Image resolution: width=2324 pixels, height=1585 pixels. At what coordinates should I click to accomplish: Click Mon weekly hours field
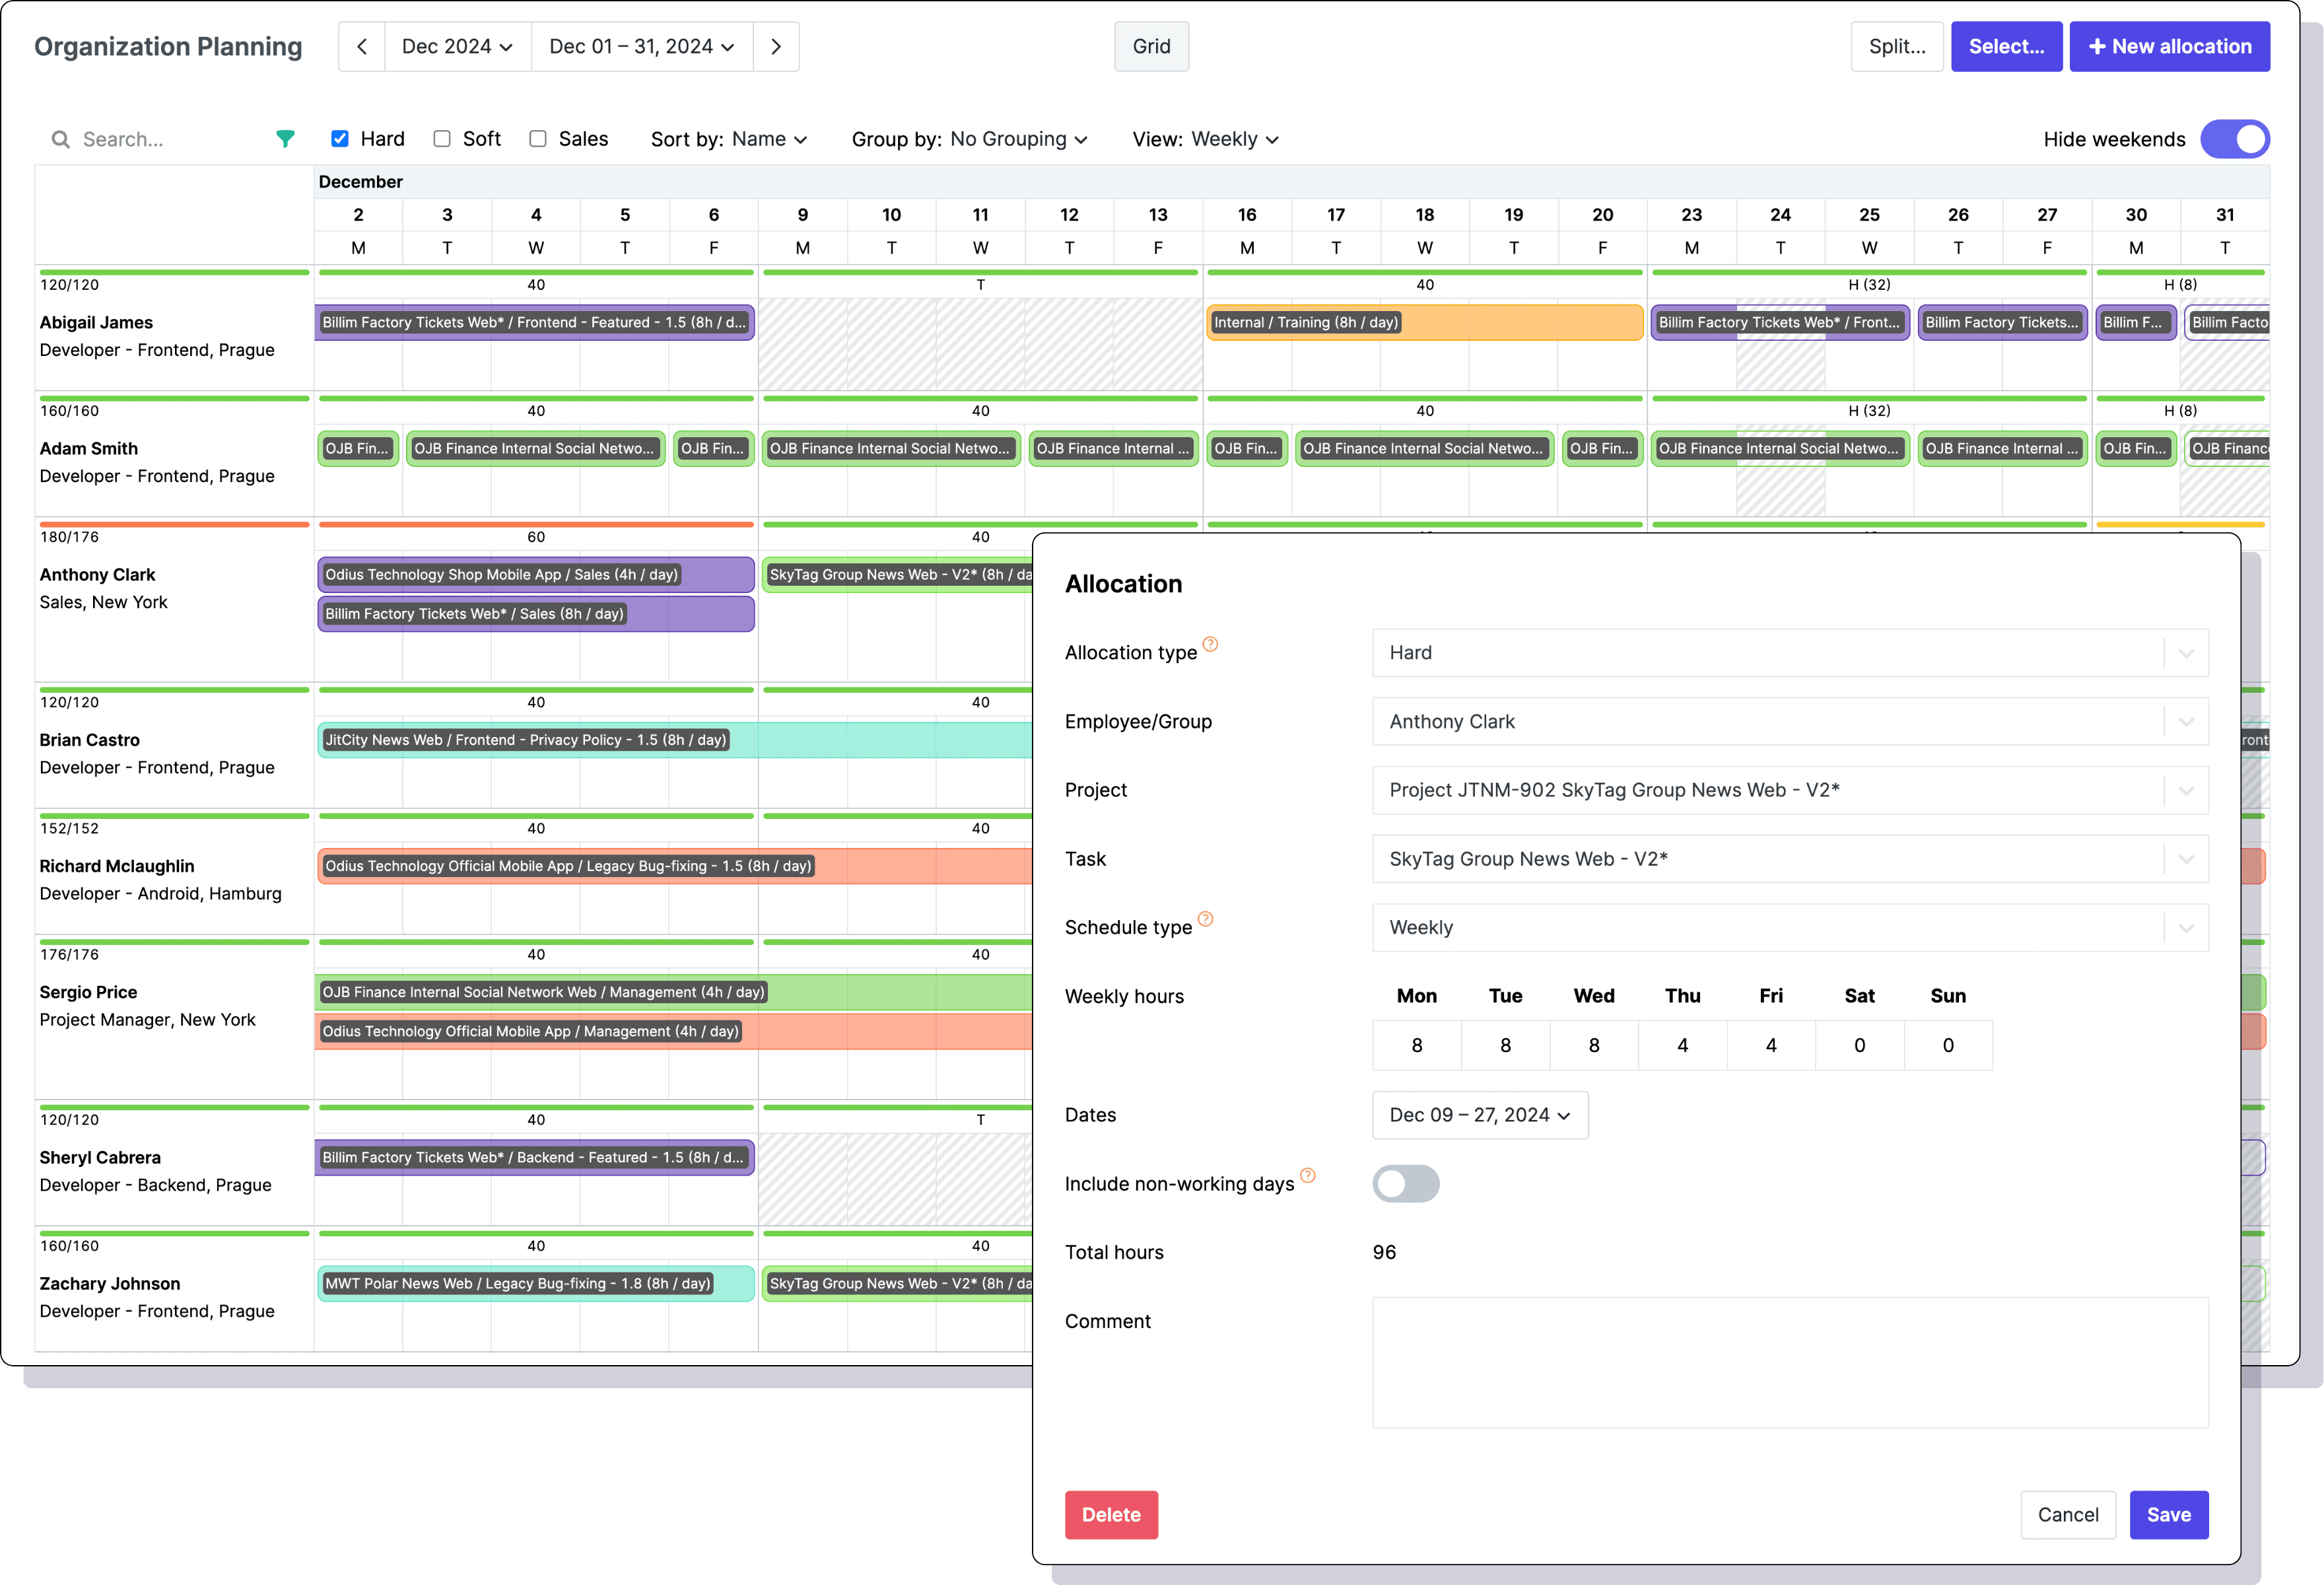click(x=1417, y=1045)
